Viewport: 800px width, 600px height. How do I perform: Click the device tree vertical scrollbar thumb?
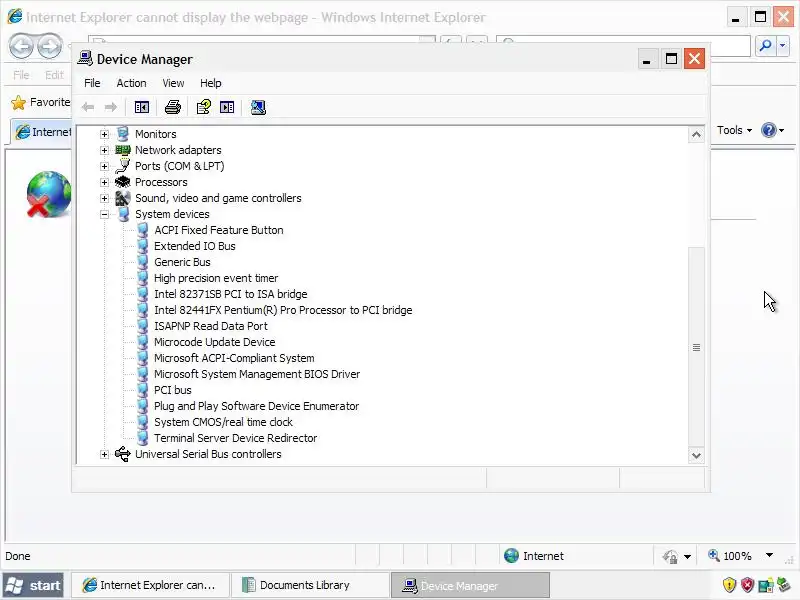(696, 347)
